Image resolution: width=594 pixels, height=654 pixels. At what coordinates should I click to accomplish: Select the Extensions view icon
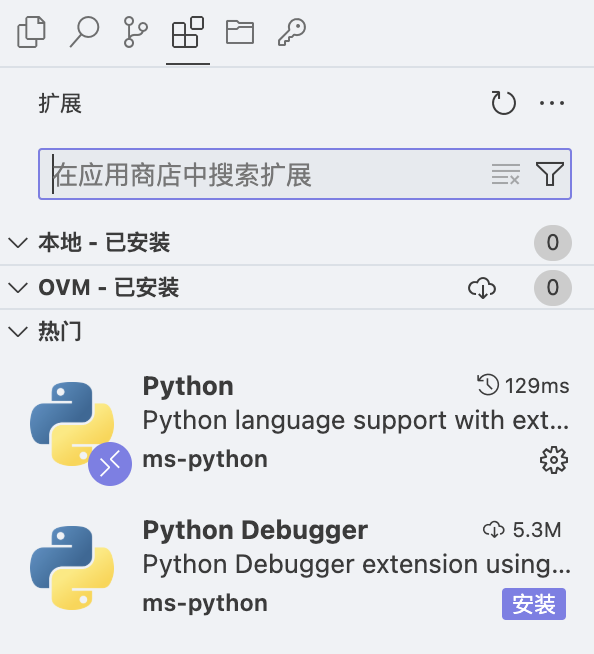click(188, 32)
